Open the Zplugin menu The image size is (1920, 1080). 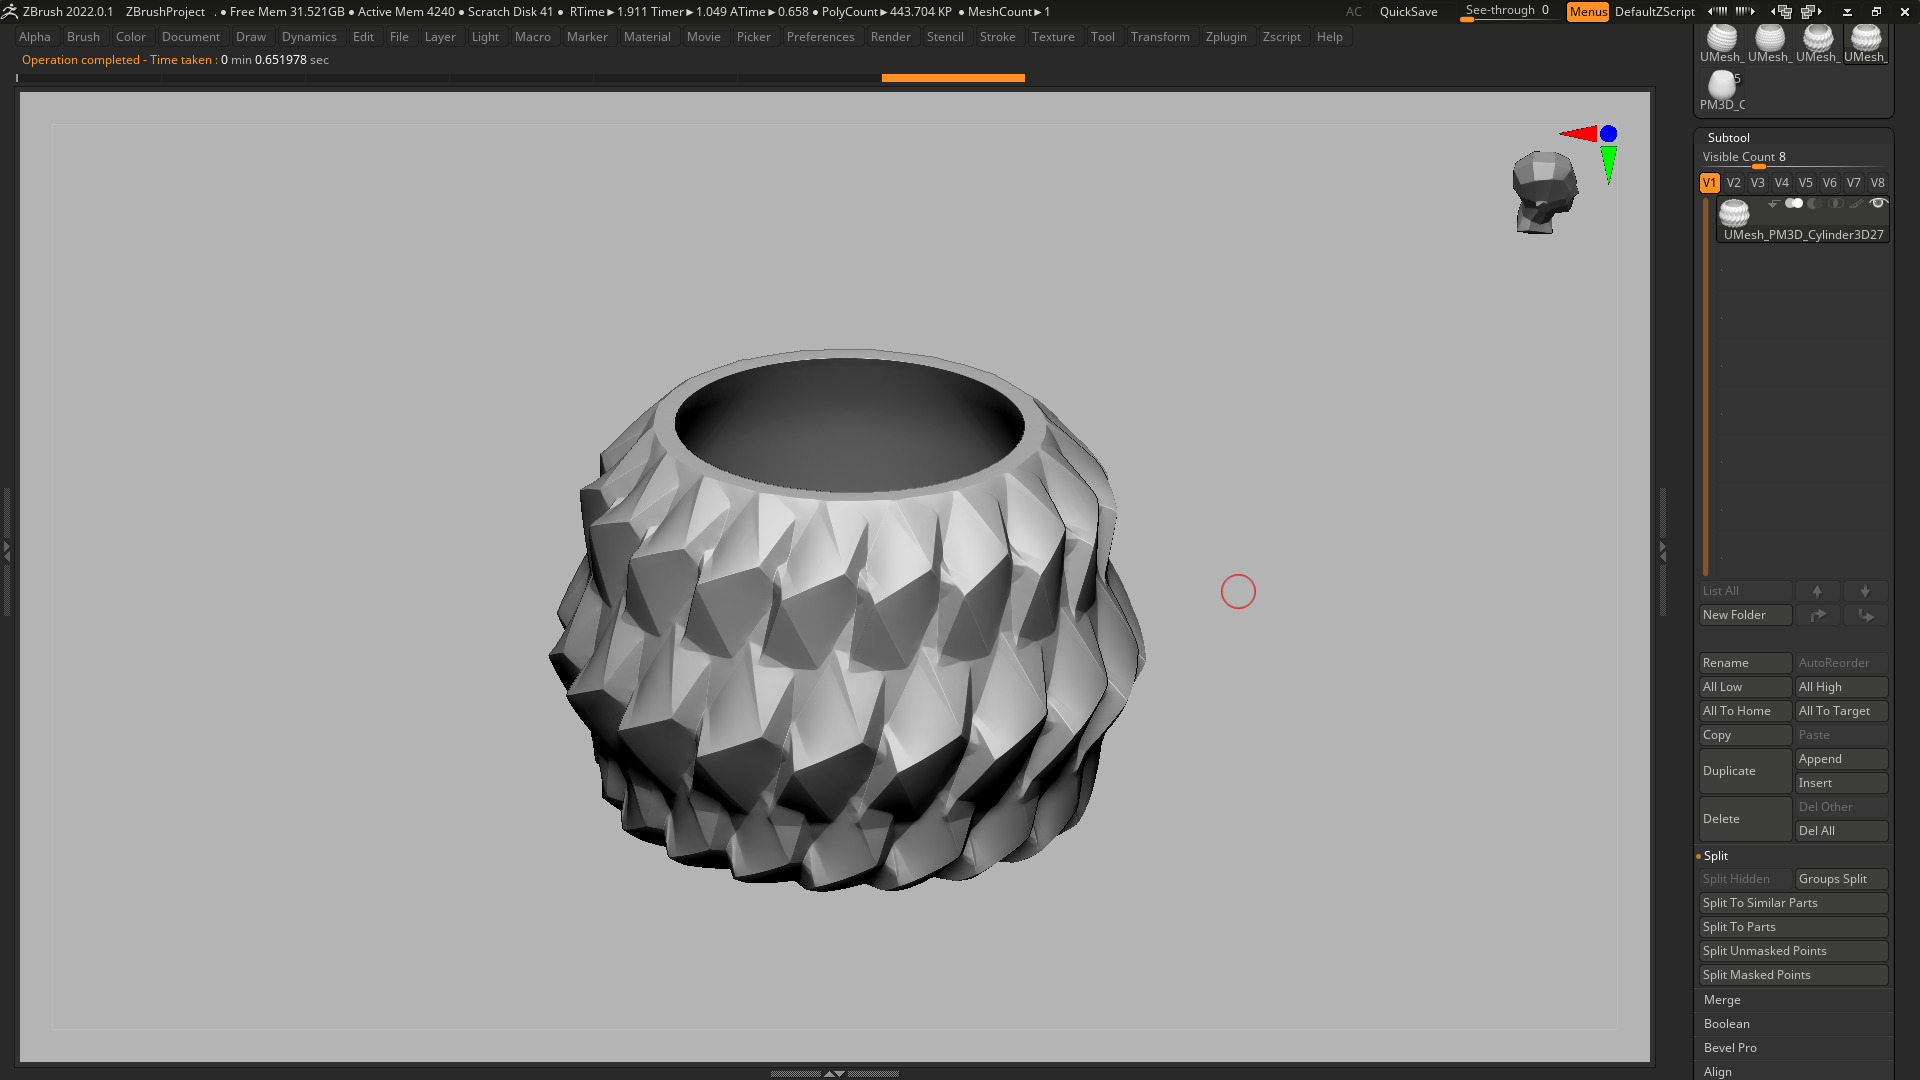click(1226, 37)
